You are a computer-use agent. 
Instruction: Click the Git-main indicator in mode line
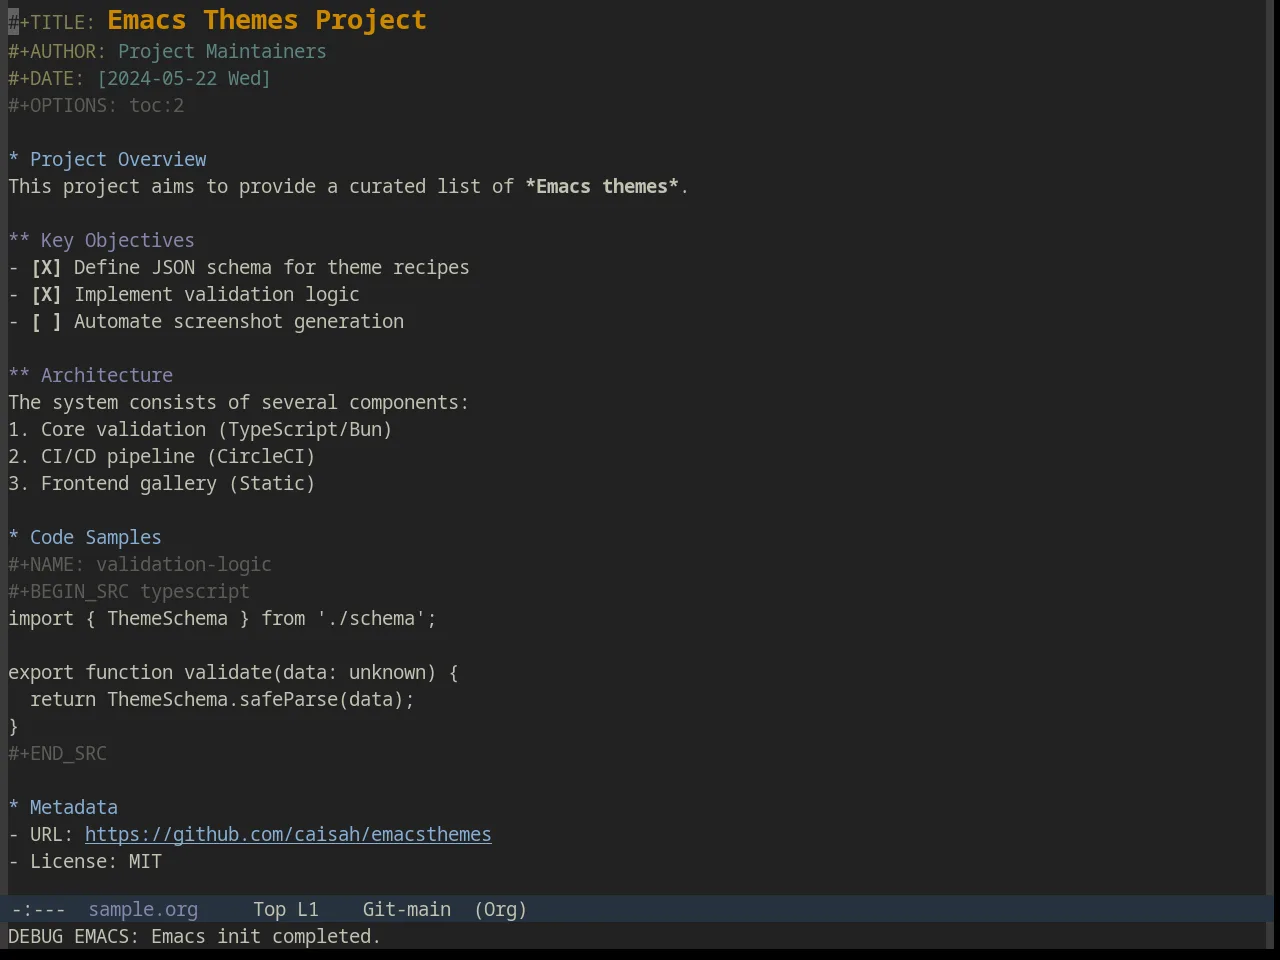point(407,910)
